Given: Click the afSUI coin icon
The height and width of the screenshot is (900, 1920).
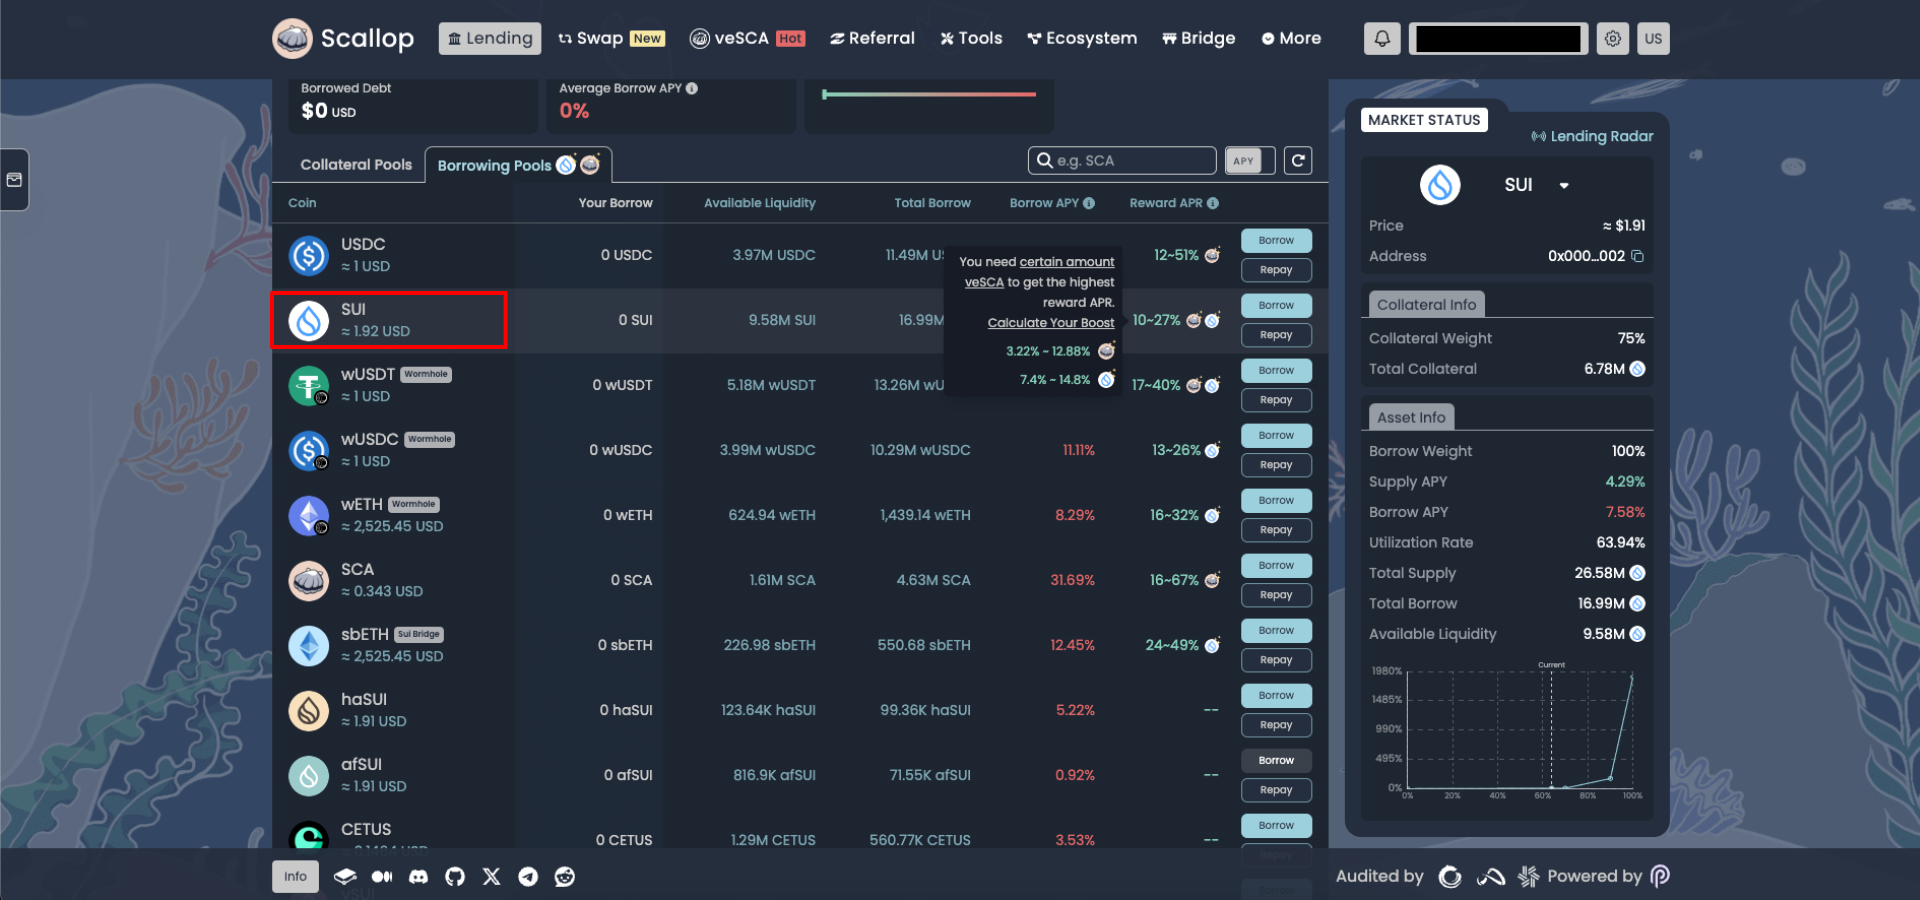Looking at the screenshot, I should [x=309, y=775].
